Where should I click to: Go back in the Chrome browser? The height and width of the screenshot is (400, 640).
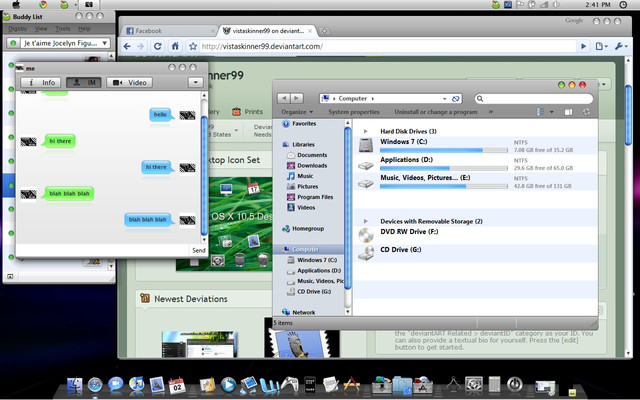[127, 46]
